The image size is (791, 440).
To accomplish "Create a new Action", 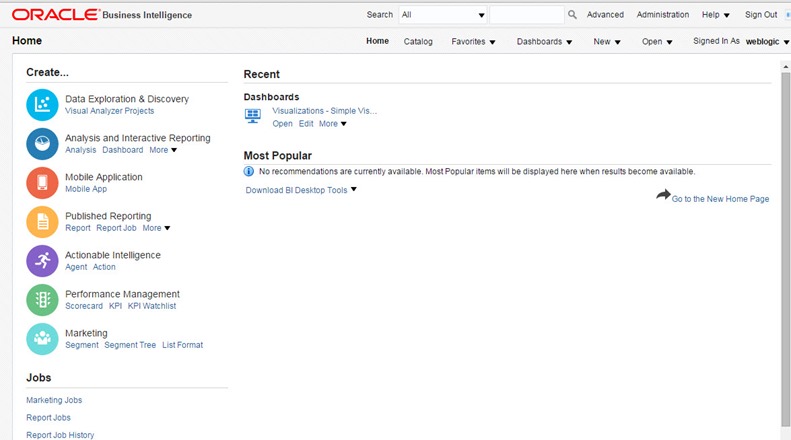I will coord(104,267).
